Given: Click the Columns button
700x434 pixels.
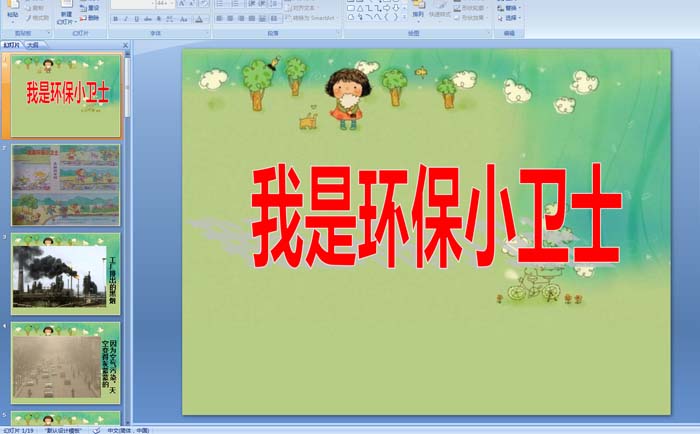Looking at the screenshot, I should point(274,18).
